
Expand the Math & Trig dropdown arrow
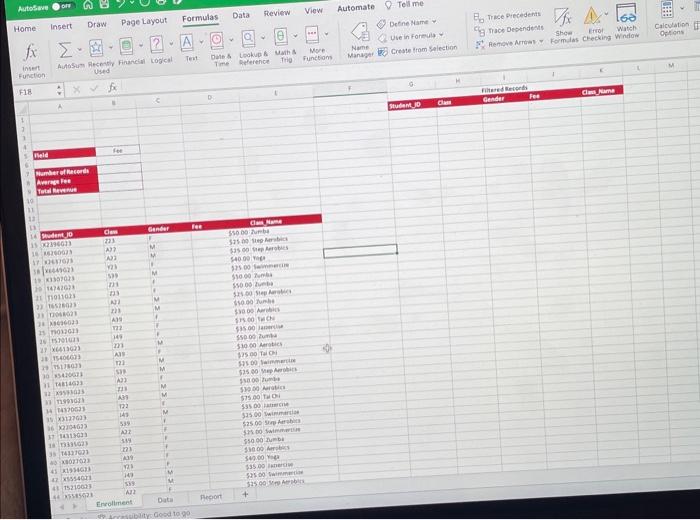point(295,36)
